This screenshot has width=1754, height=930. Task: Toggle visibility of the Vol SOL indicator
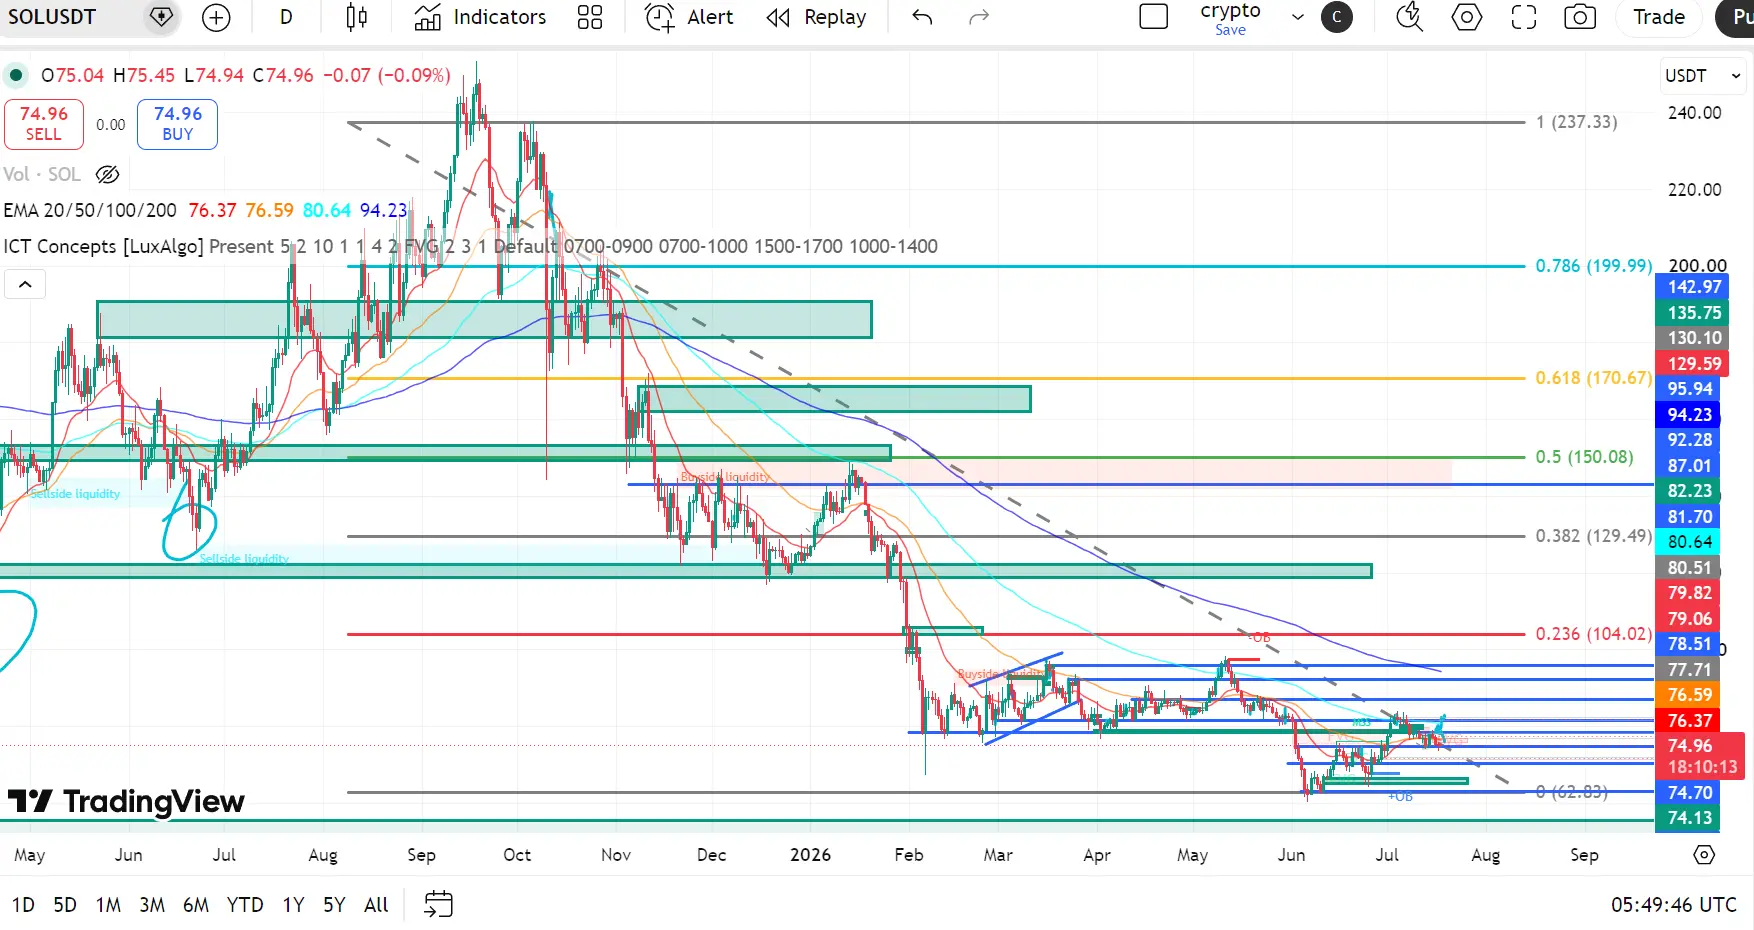(x=107, y=175)
